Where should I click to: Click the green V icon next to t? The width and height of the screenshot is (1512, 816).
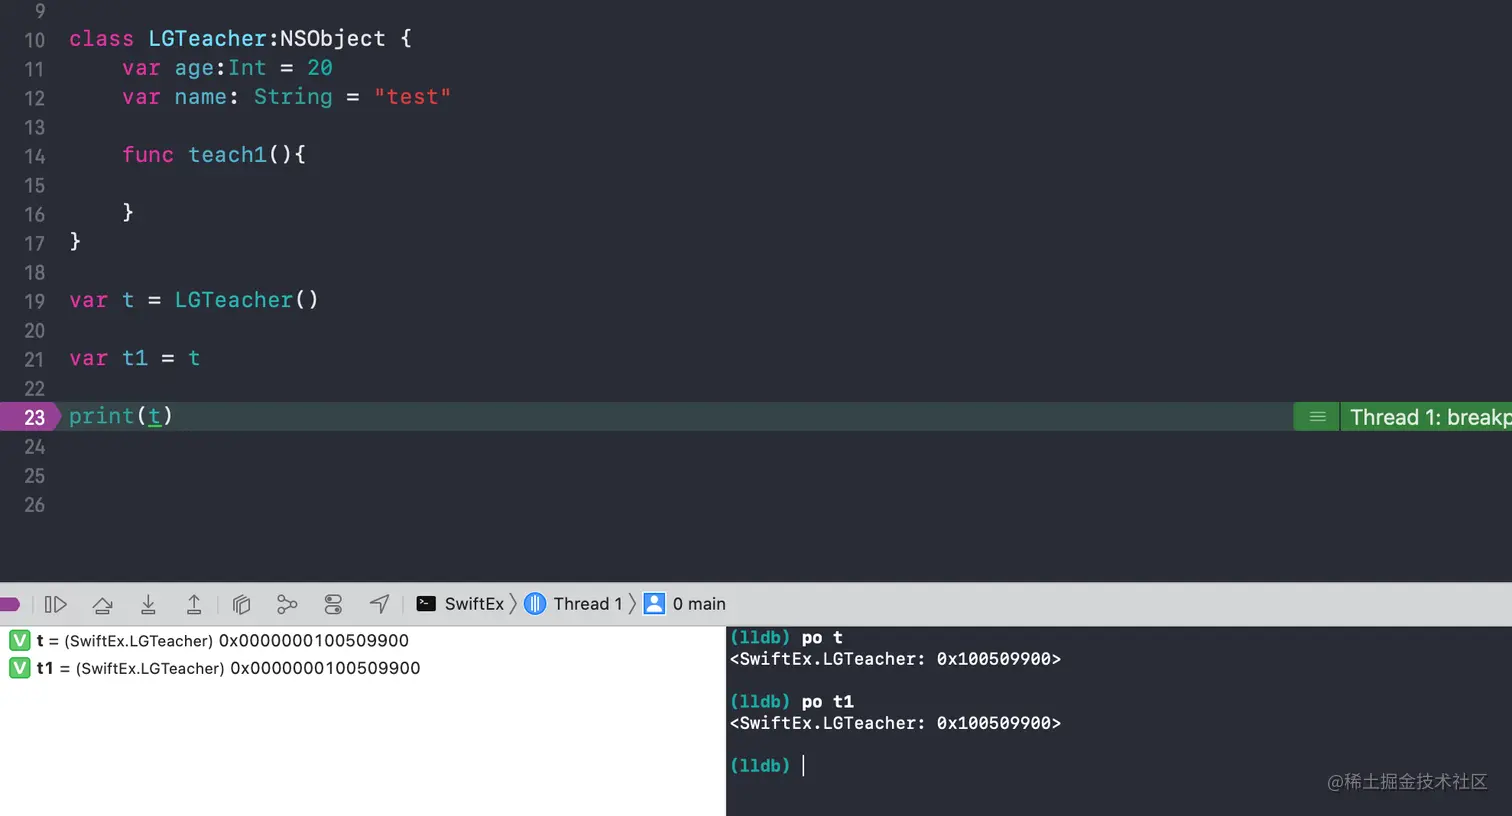[x=19, y=640]
